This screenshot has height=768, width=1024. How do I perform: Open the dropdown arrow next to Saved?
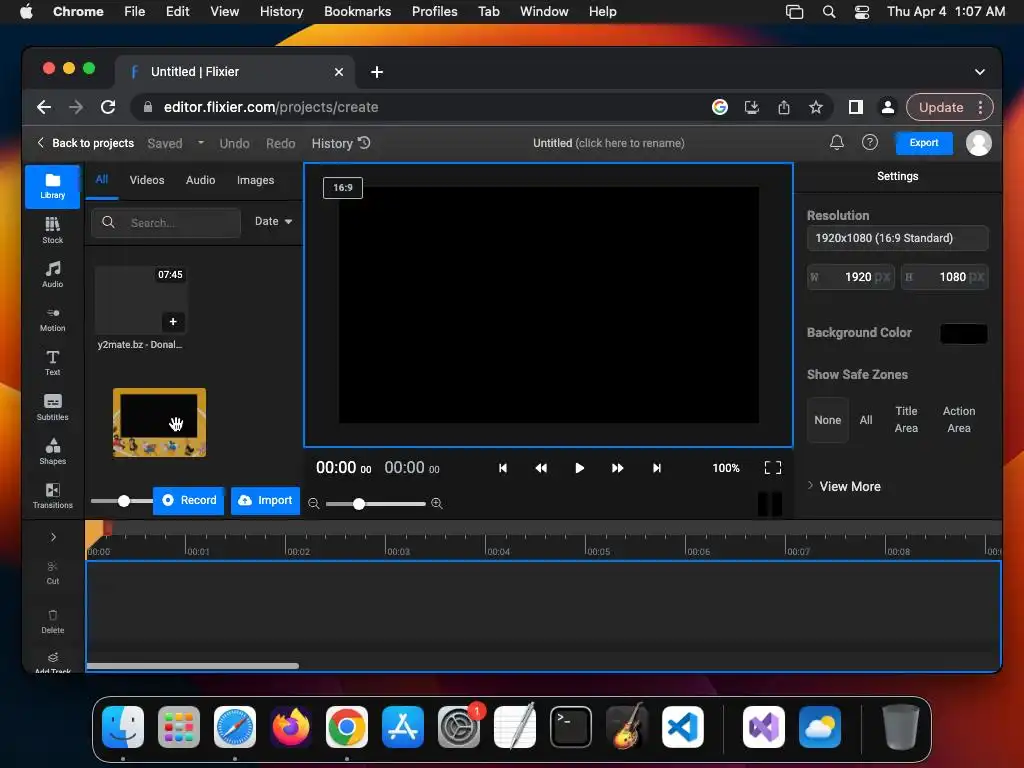click(x=200, y=142)
